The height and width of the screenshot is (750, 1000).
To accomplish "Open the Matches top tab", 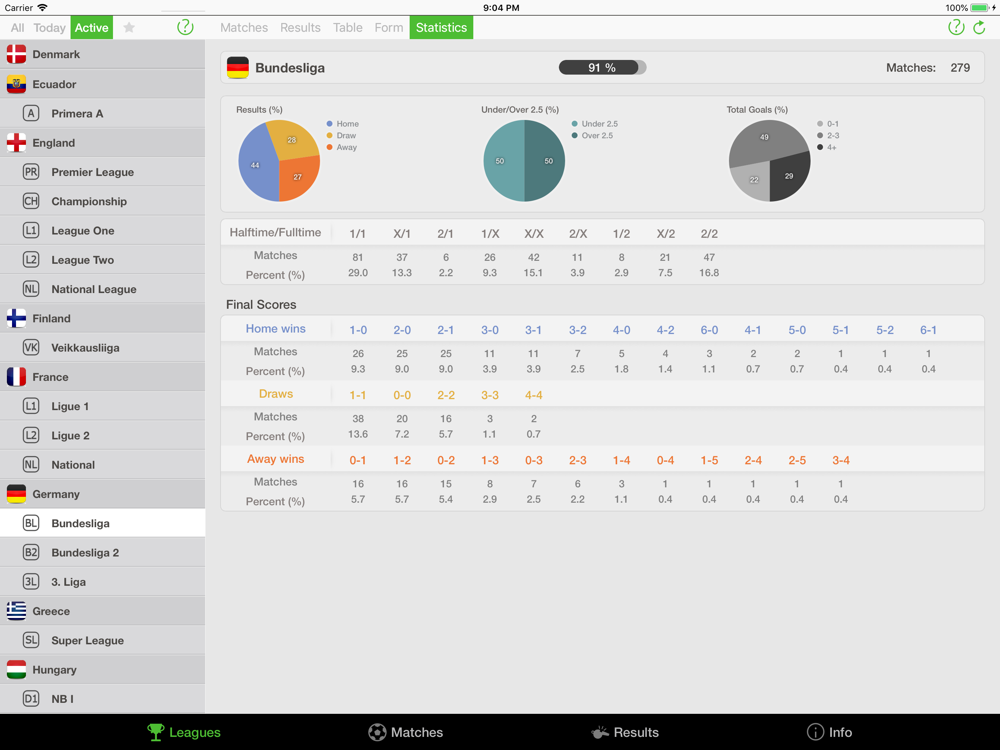I will click(x=244, y=27).
